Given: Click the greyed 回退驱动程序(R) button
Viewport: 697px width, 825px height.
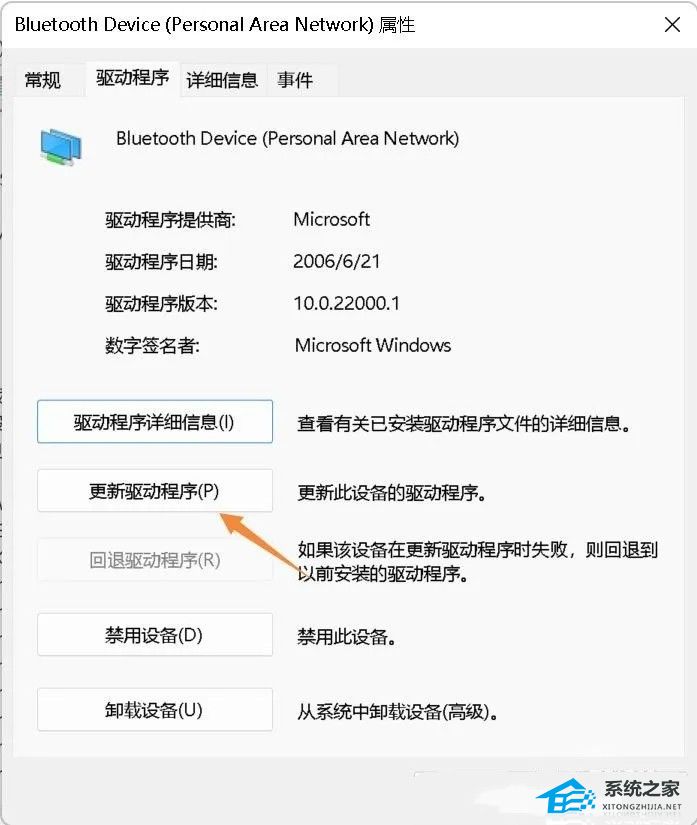Looking at the screenshot, I should [155, 560].
